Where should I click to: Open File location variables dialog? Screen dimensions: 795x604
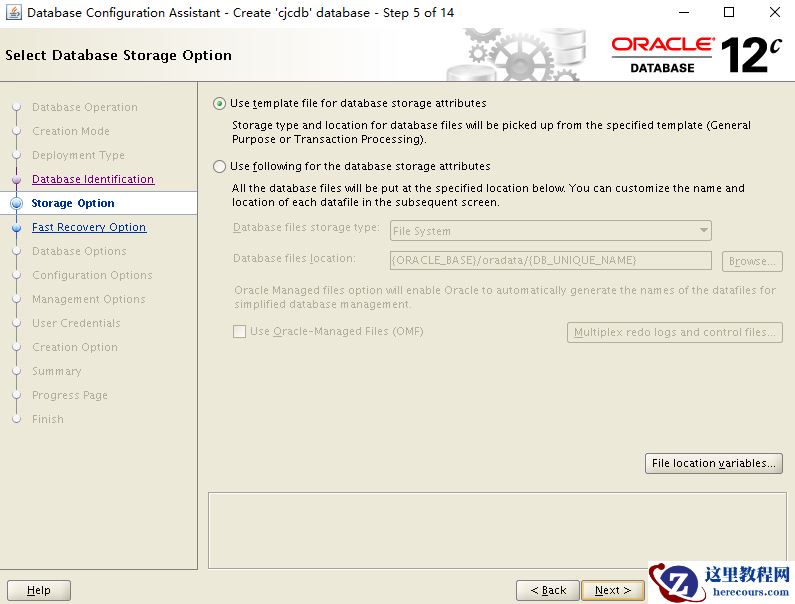point(713,463)
